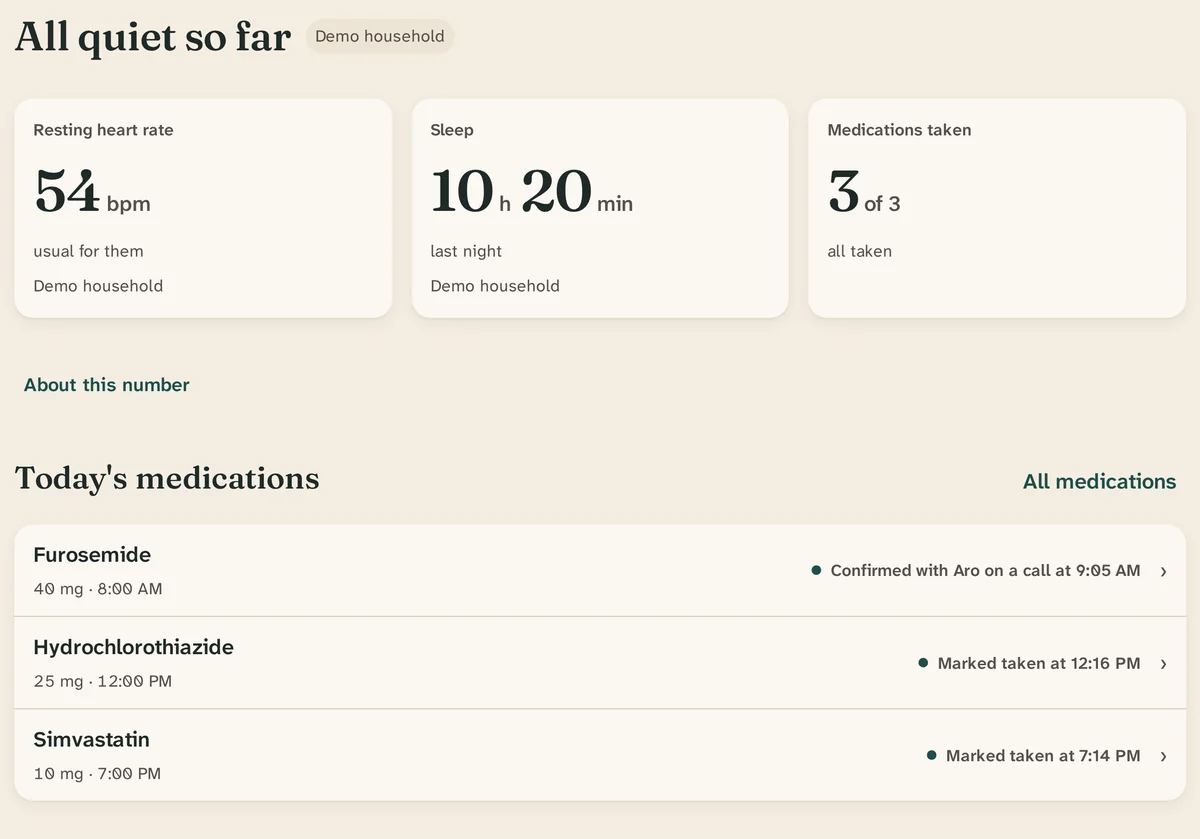Click Confirmed with Aro on a call status
The width and height of the screenshot is (1200, 839).
click(985, 571)
